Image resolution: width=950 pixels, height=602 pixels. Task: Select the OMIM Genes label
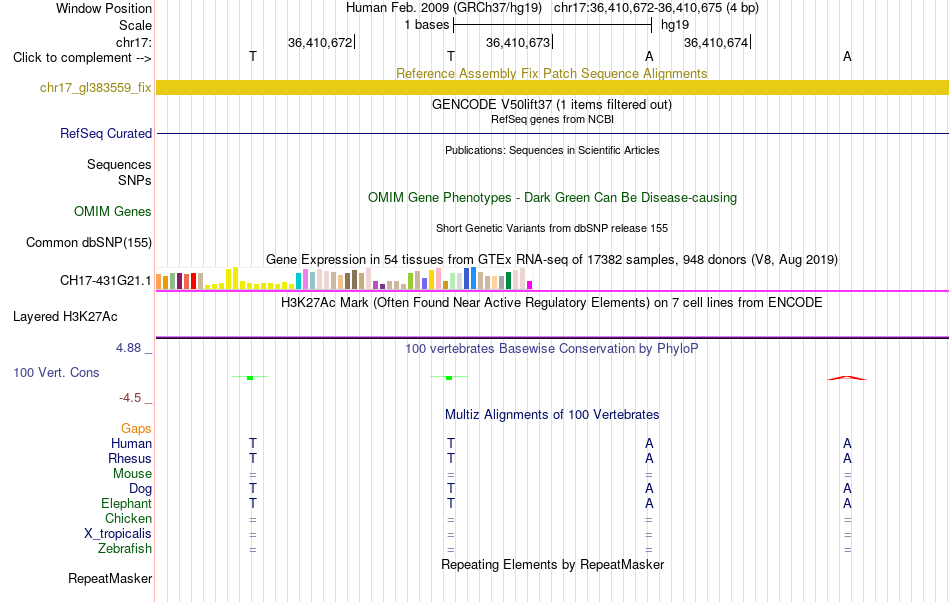pos(112,211)
